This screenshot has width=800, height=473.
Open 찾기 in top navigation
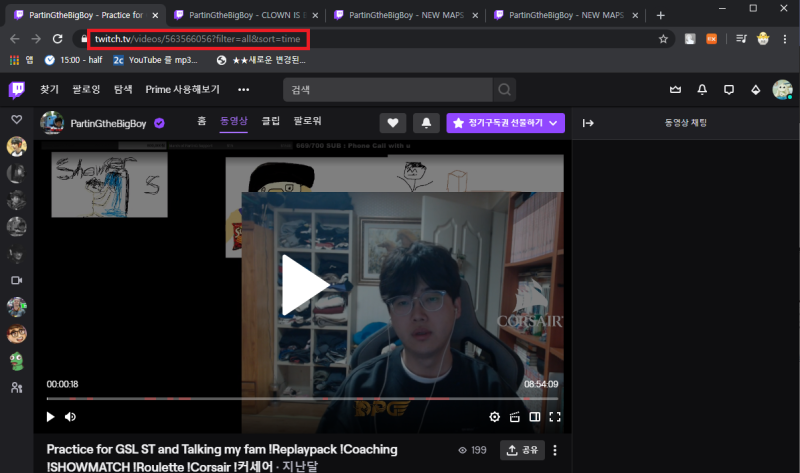coord(49,90)
